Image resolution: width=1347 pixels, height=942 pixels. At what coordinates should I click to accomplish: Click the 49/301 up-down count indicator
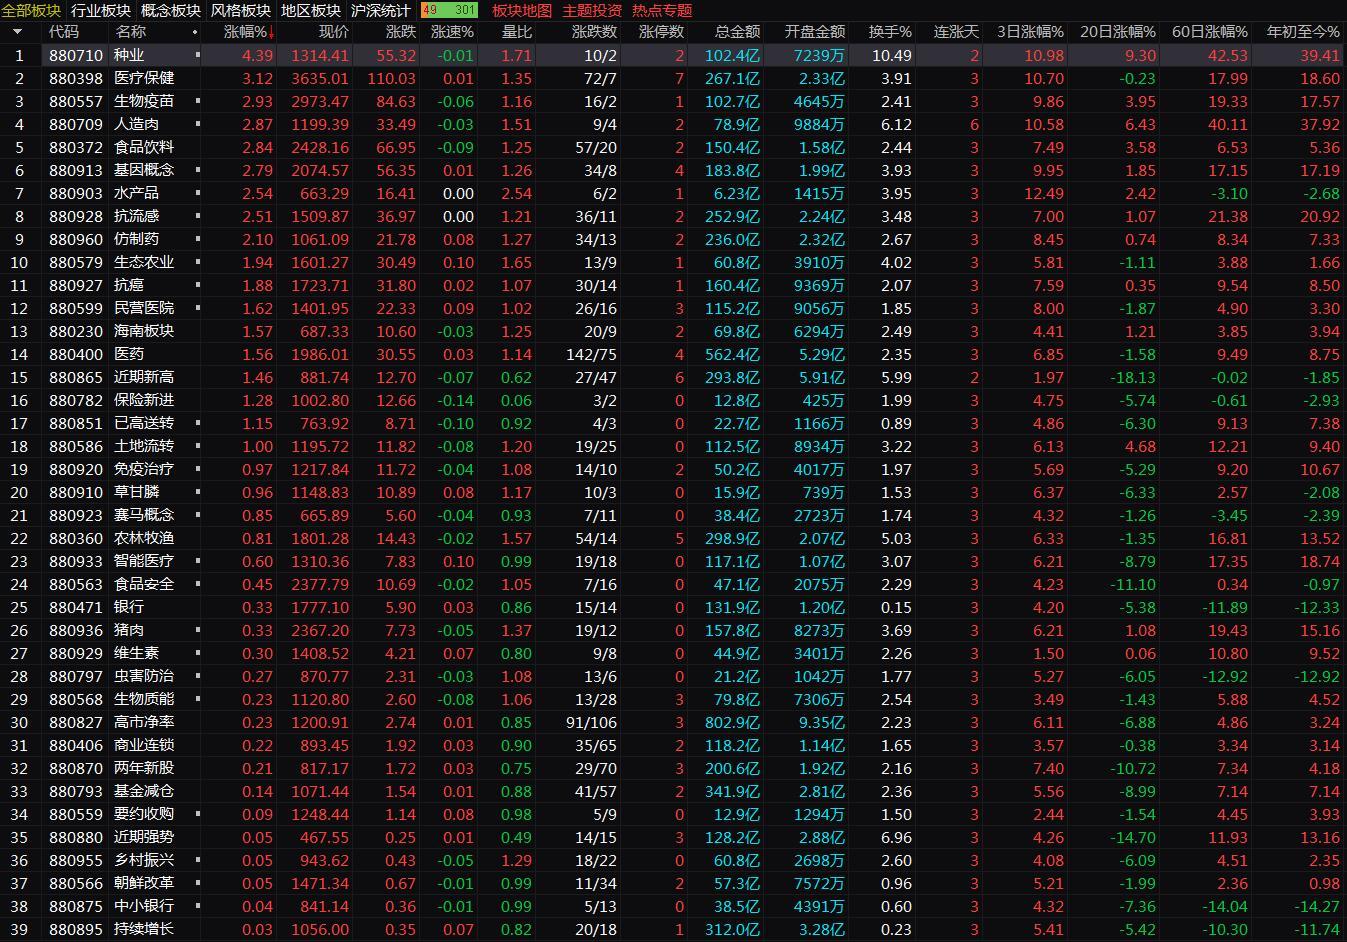pyautogui.click(x=449, y=10)
